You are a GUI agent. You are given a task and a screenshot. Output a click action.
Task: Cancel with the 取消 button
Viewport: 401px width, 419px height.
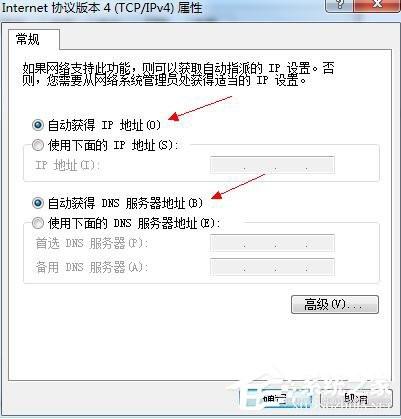point(356,398)
